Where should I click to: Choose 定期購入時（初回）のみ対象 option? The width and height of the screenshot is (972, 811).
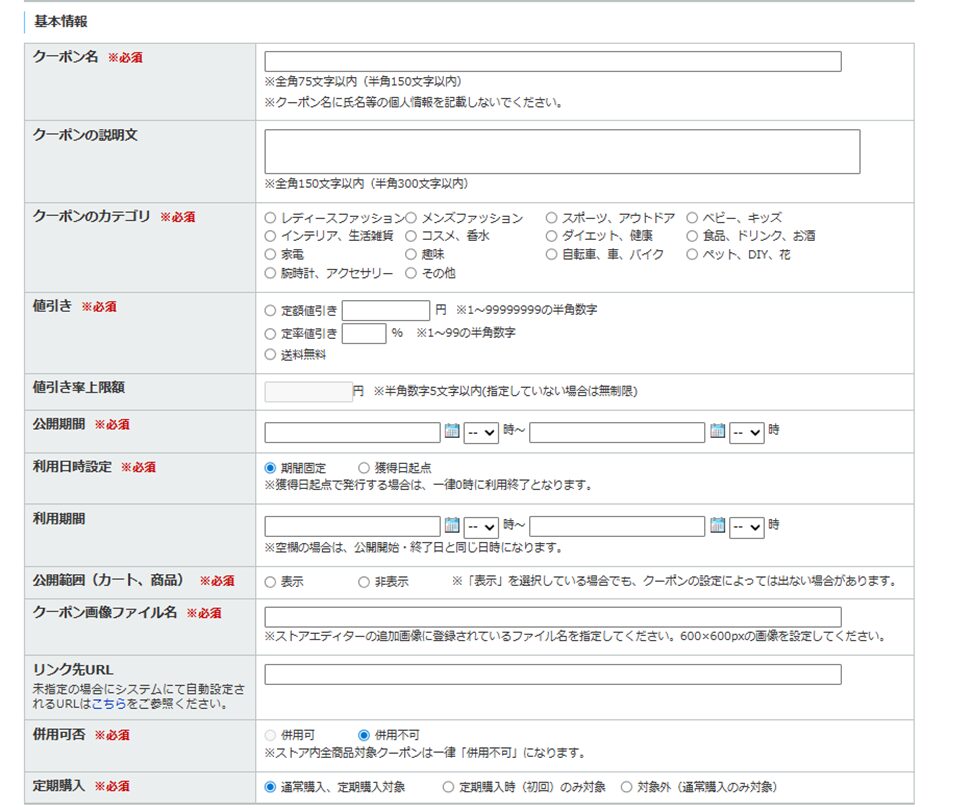pos(447,786)
